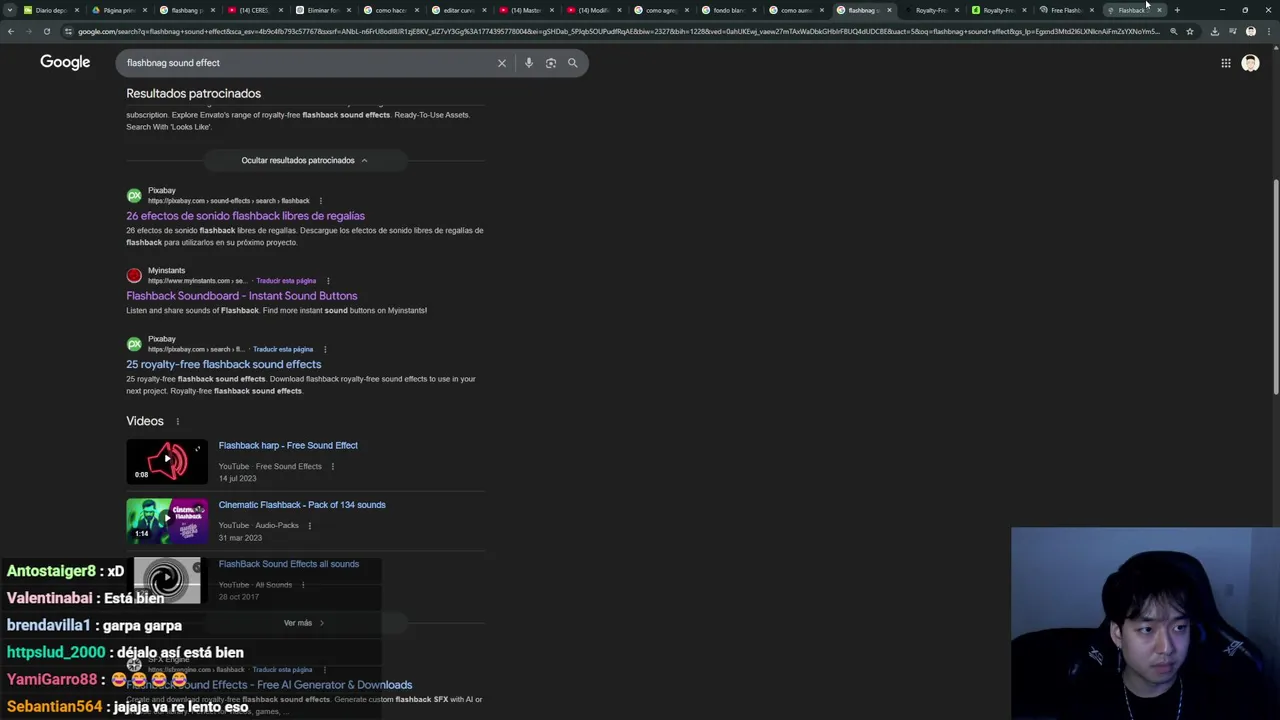Close the como hacer tab
Viewport: 1280px width, 720px height.
(x=415, y=10)
